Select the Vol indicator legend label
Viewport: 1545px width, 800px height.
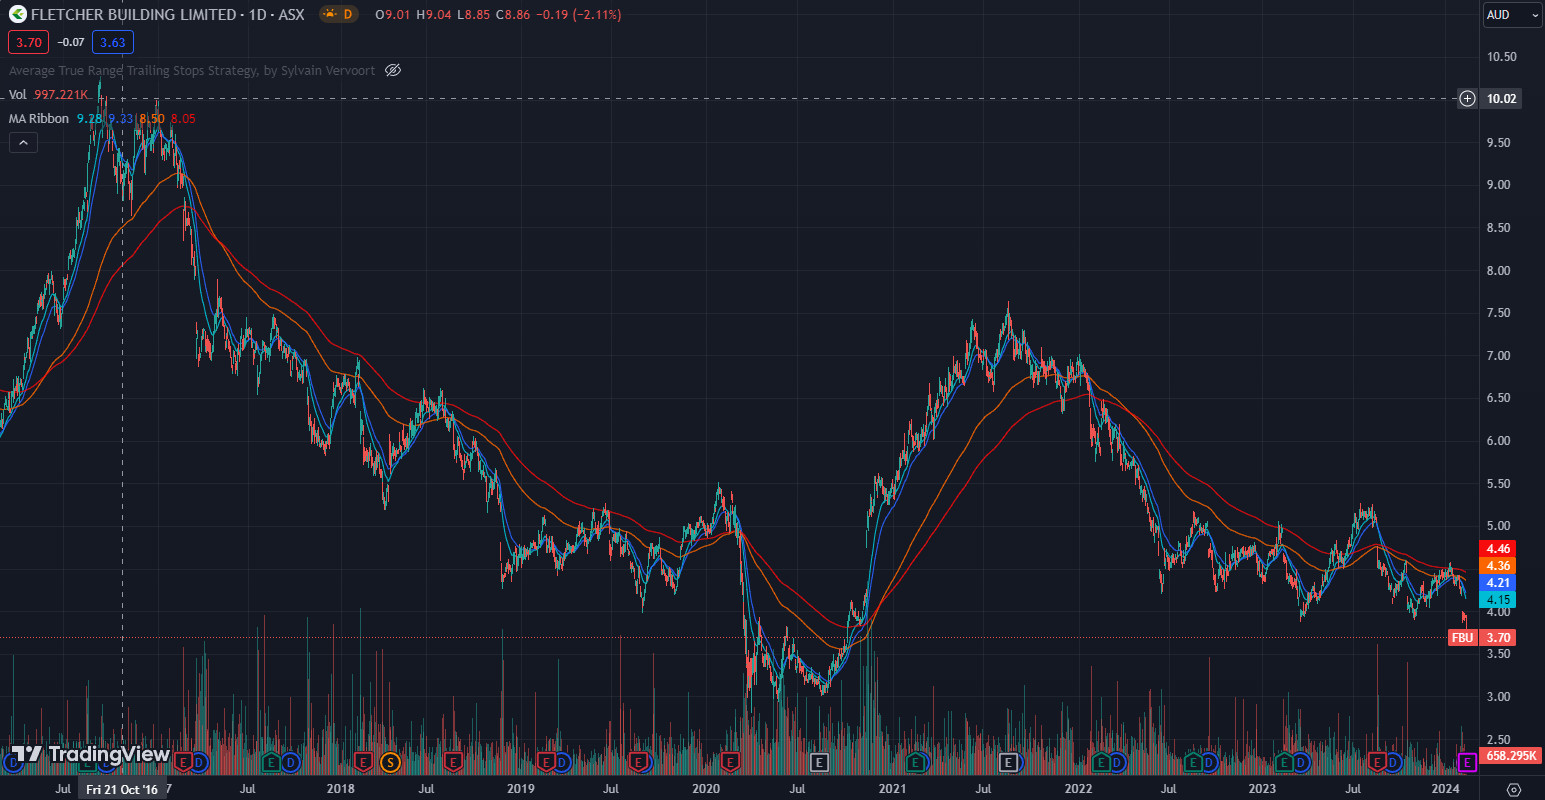(18, 94)
